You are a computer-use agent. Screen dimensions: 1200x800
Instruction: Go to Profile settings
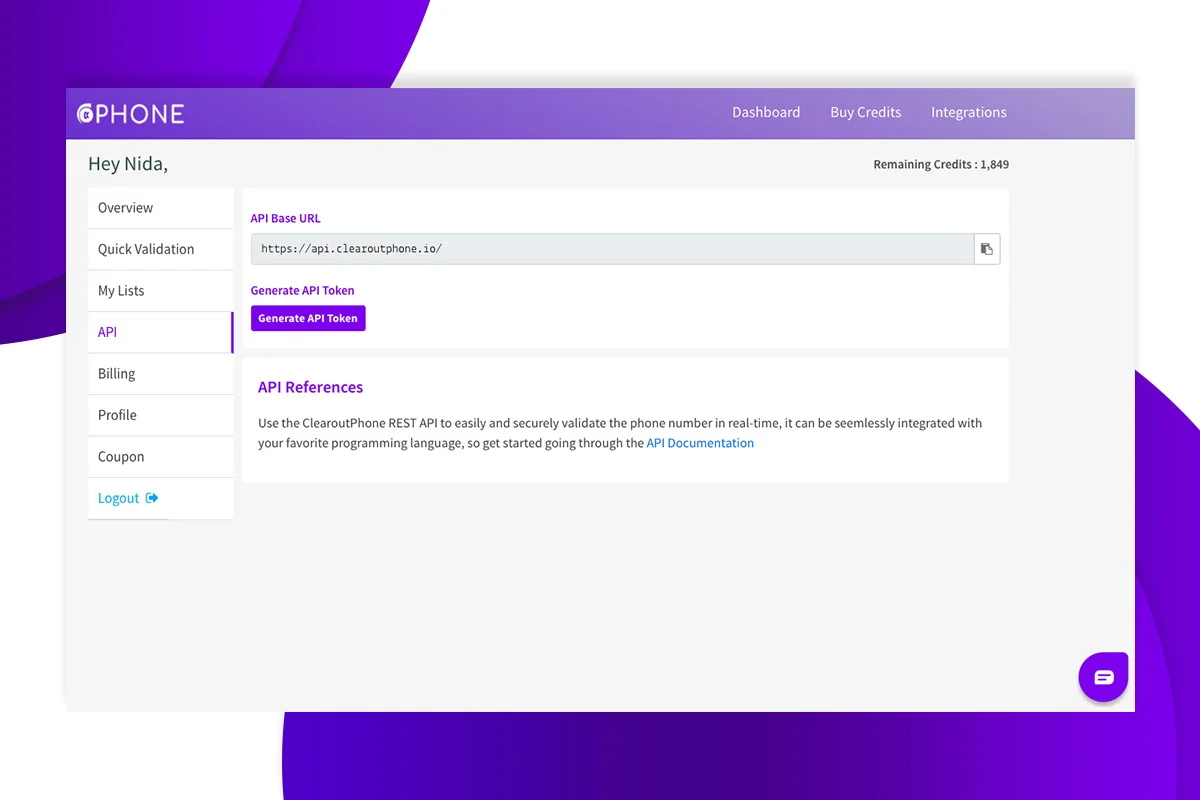point(160,415)
